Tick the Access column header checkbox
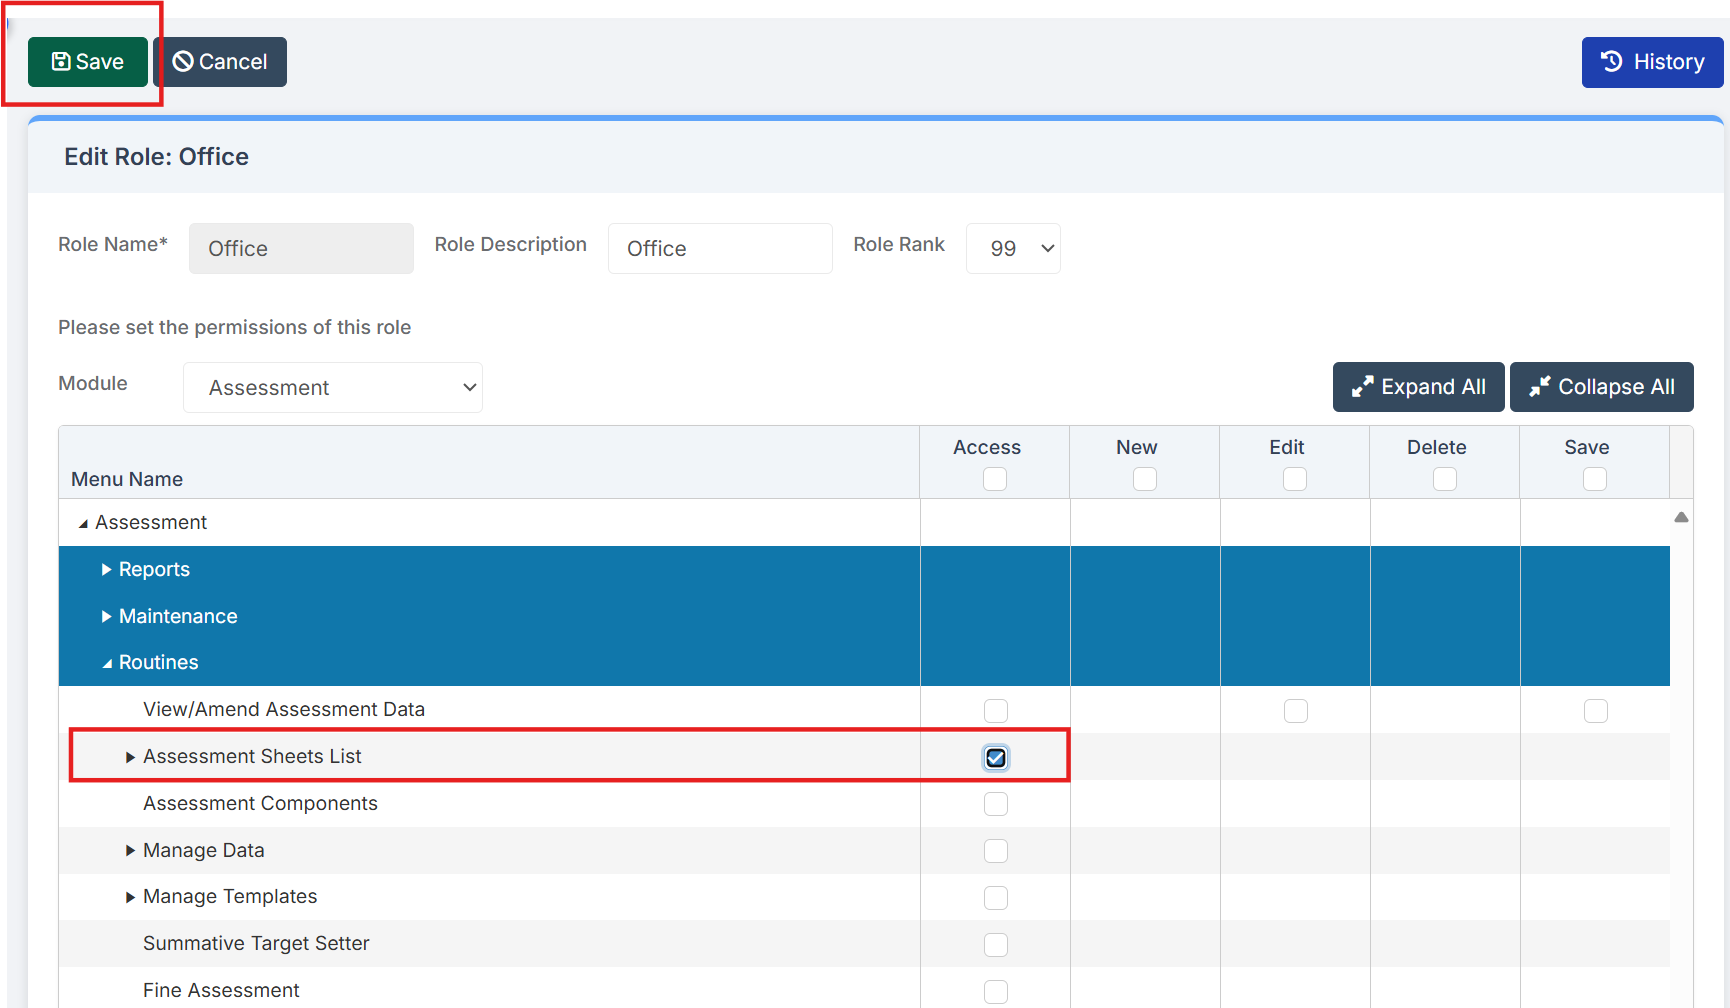1730x1008 pixels. 994,479
